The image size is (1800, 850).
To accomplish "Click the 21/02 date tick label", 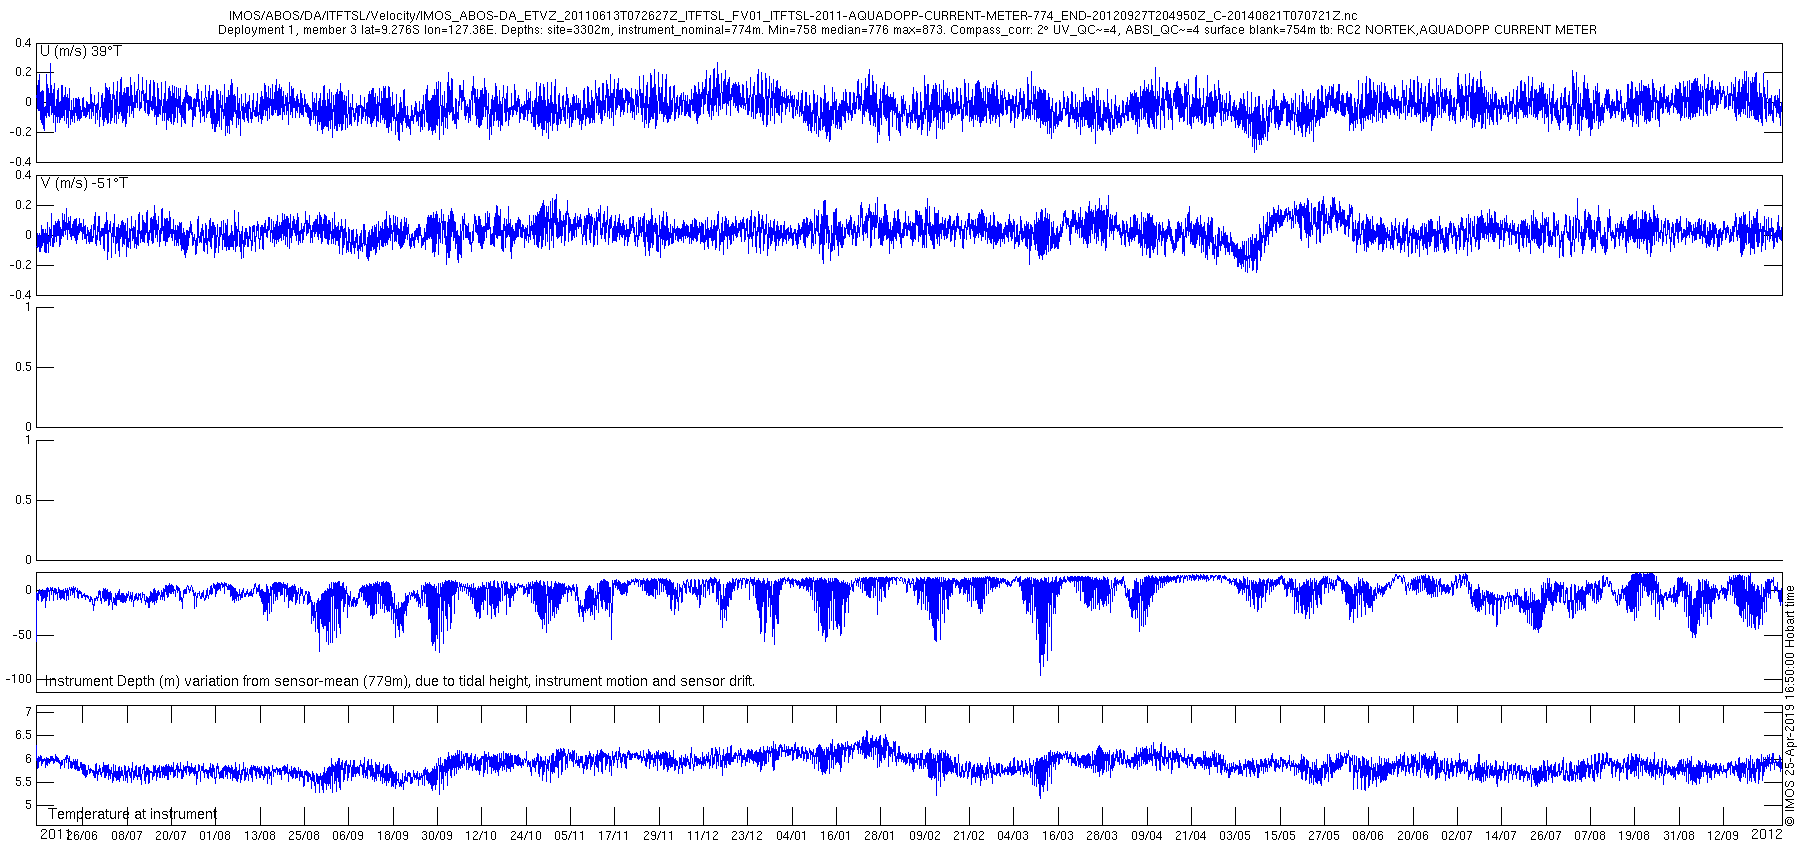I will (968, 836).
